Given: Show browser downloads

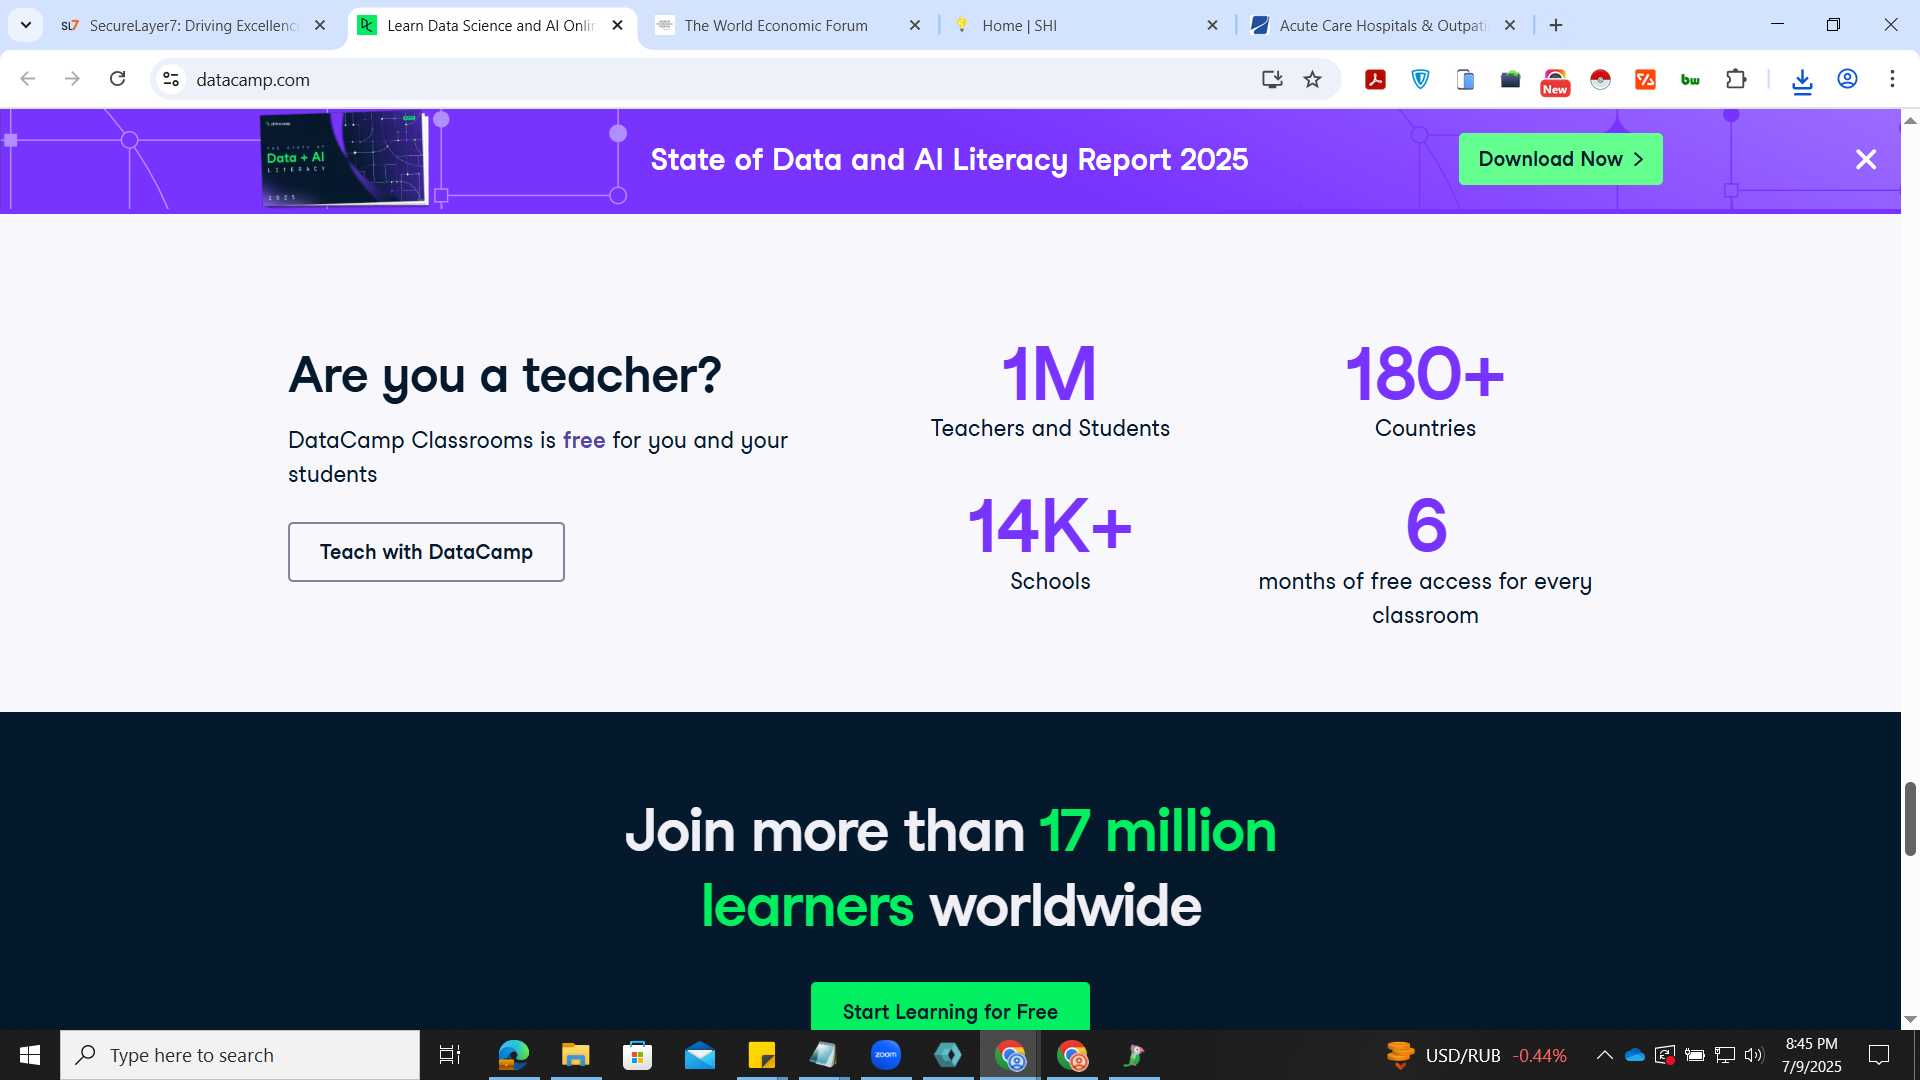Looking at the screenshot, I should click(x=1802, y=80).
